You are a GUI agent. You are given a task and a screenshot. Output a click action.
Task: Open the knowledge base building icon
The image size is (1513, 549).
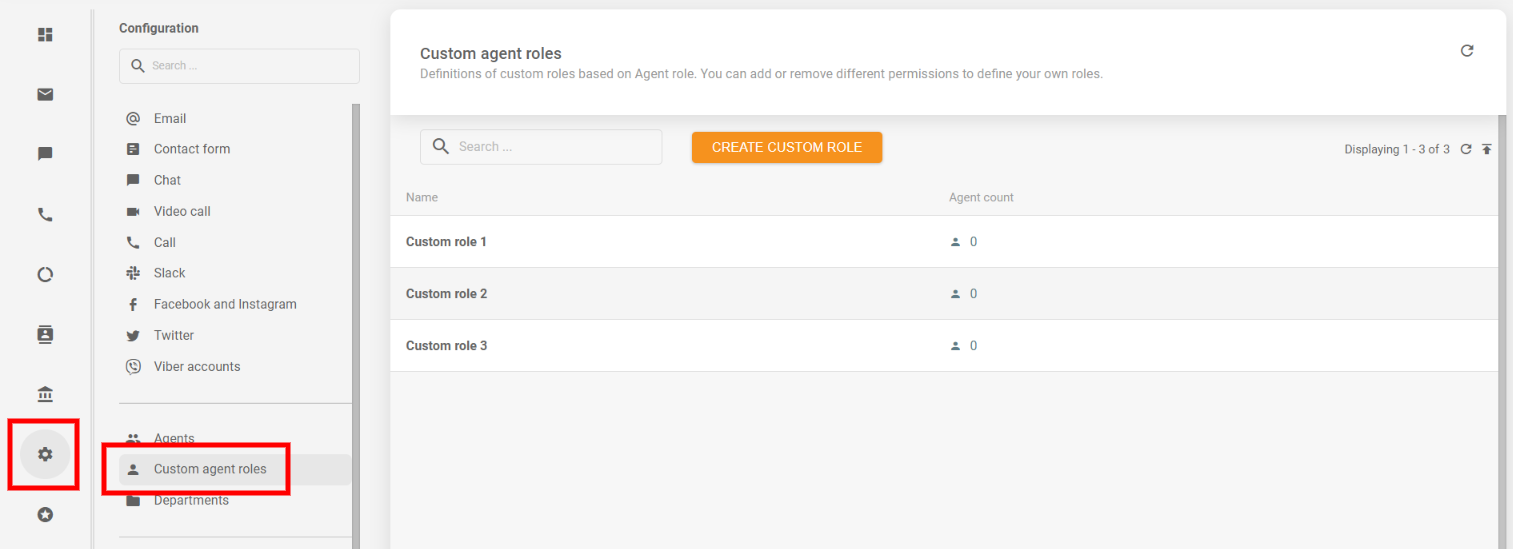coord(45,394)
